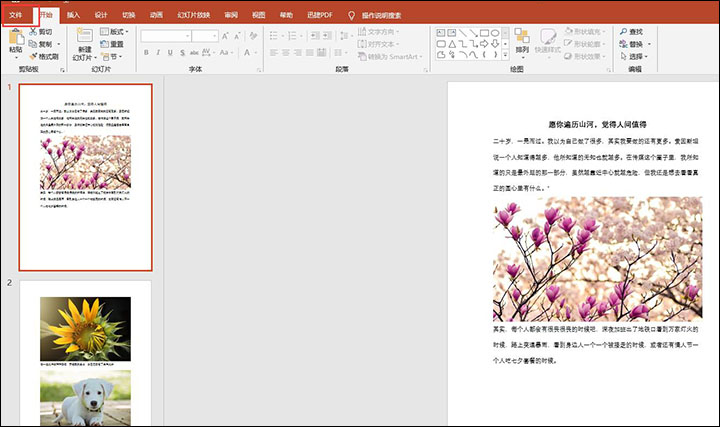720x427 pixels.
Task: Click the 剪切 (Cut) scissors icon
Action: click(33, 32)
